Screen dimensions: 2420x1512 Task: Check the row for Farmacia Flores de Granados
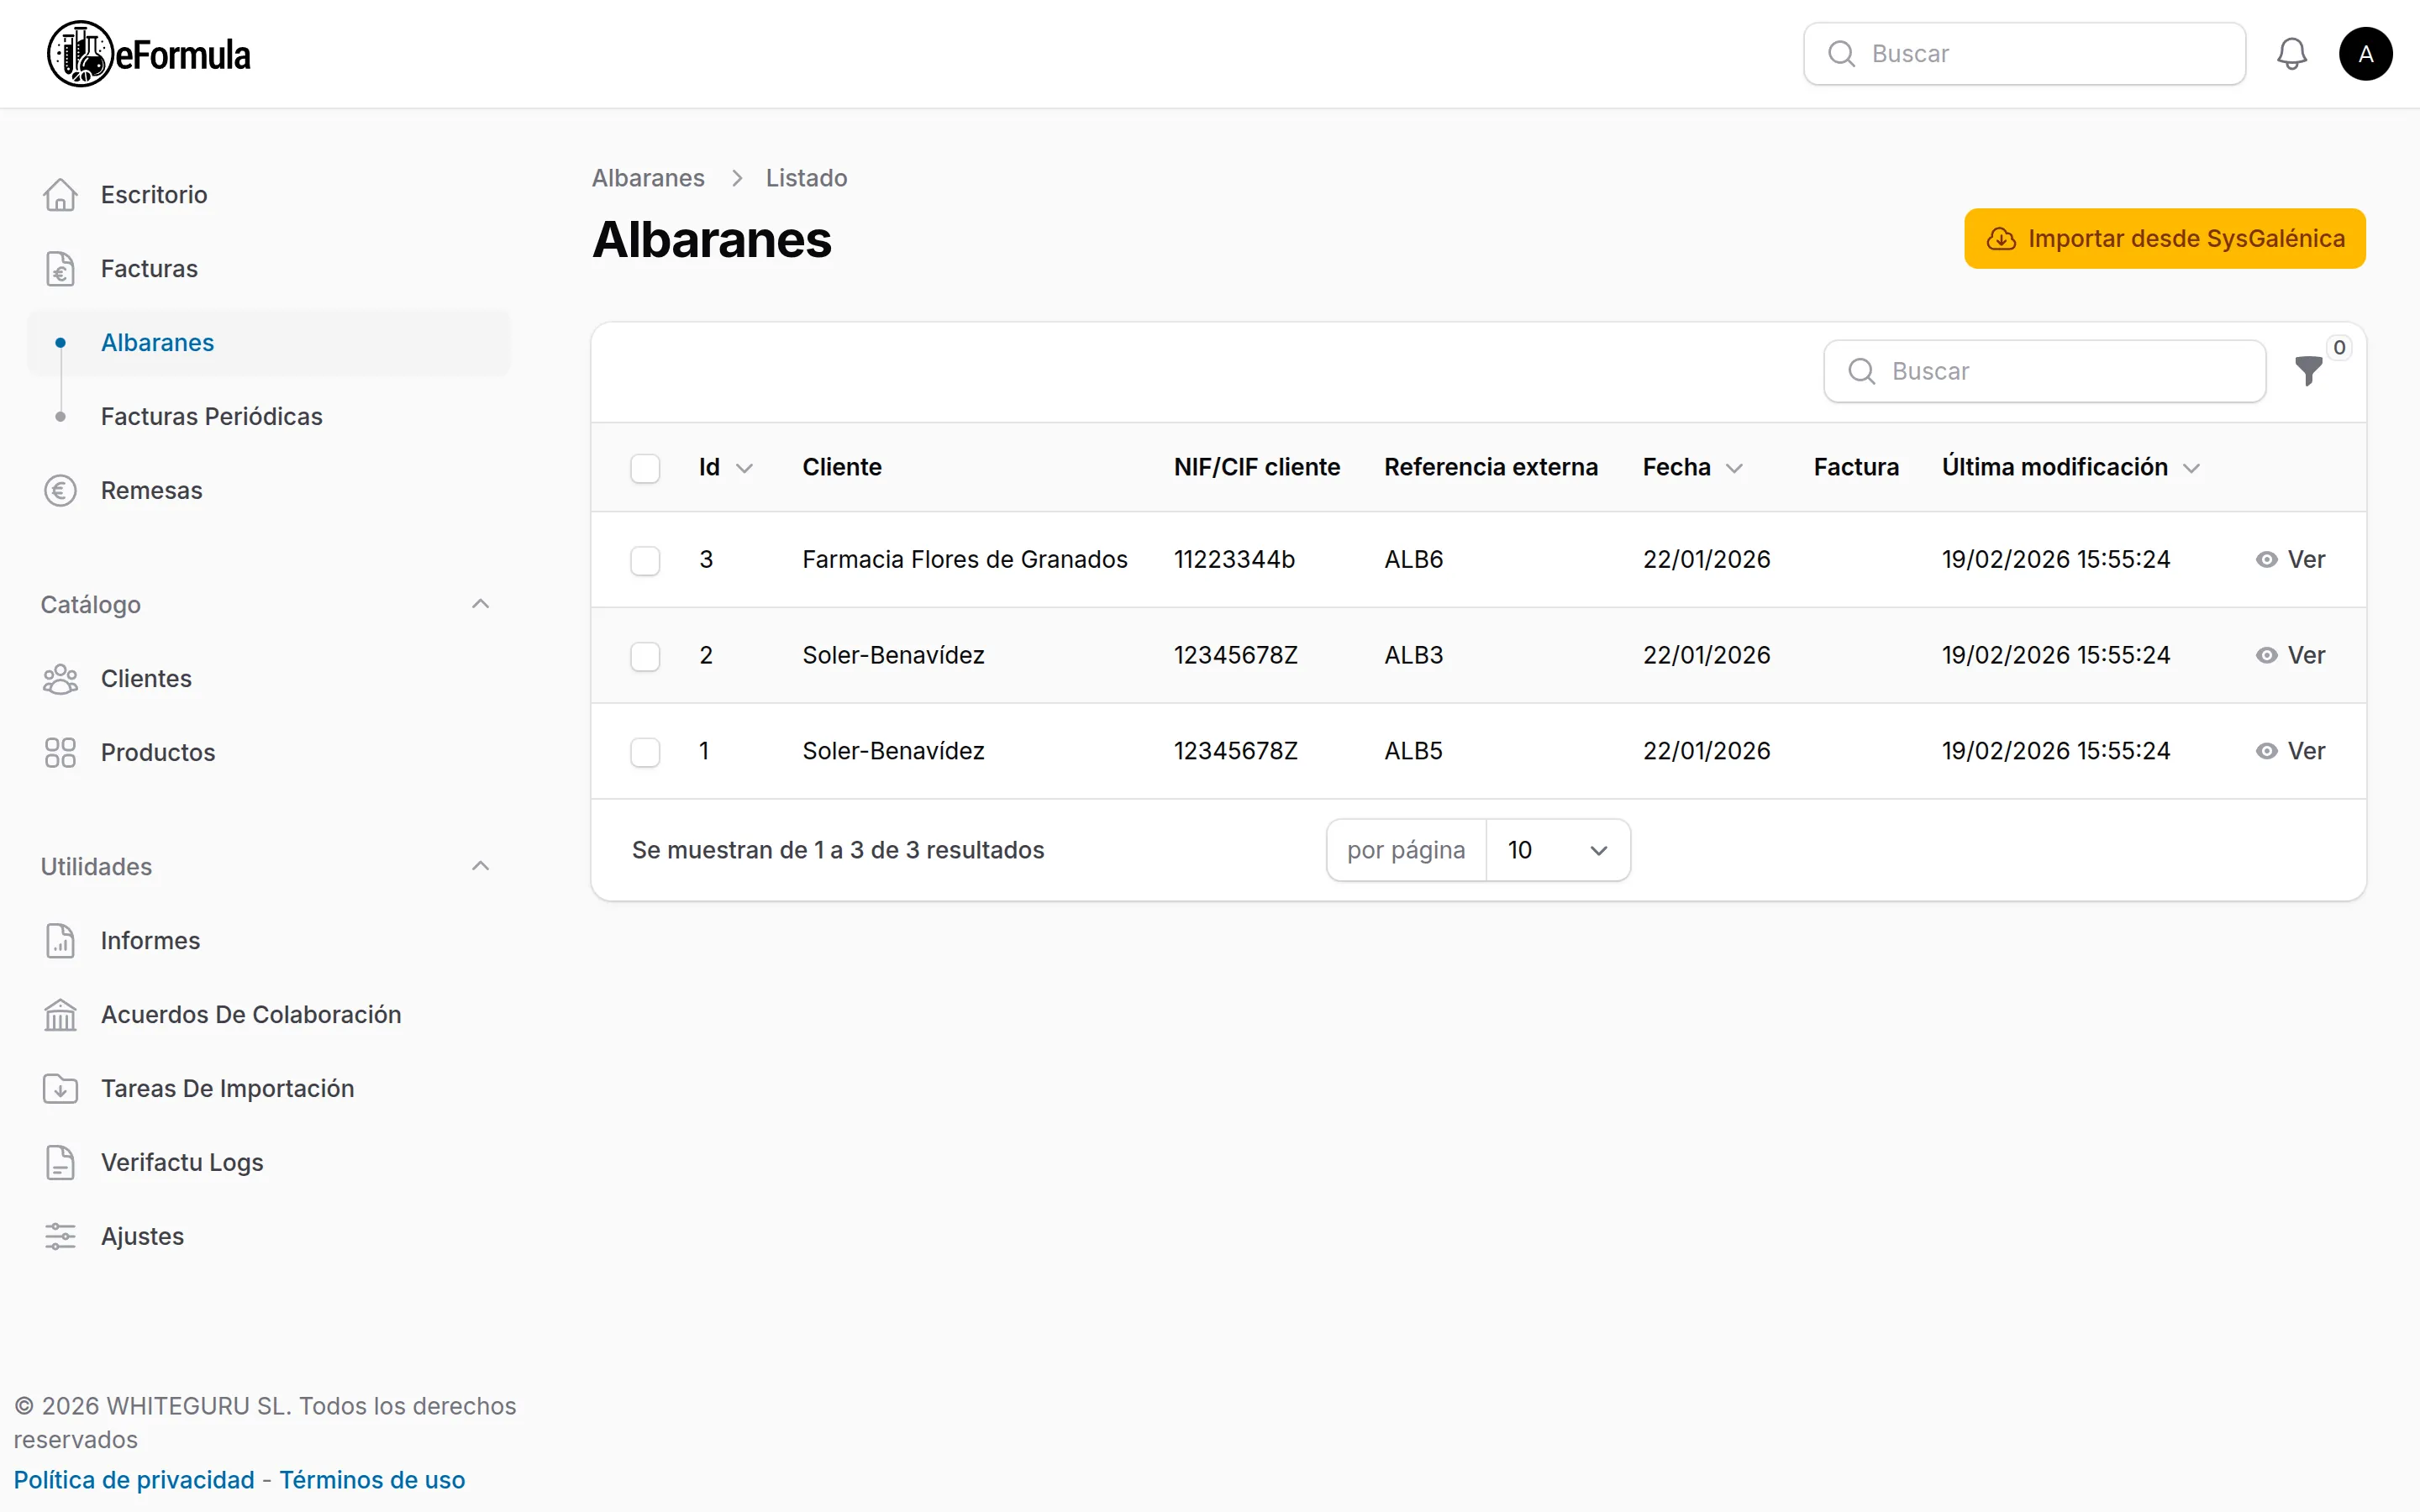(645, 560)
